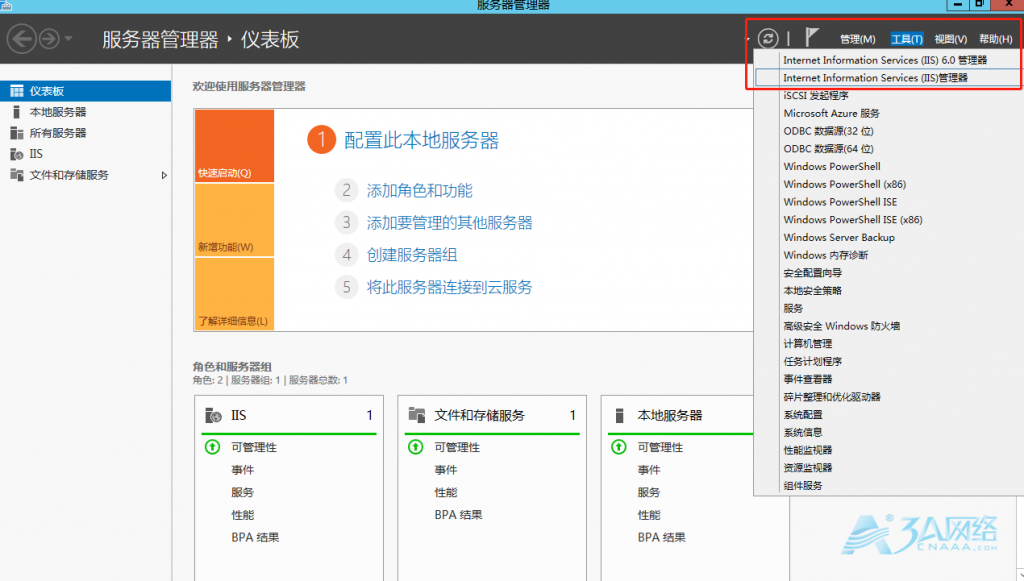Click the back navigation arrow

tap(22, 39)
